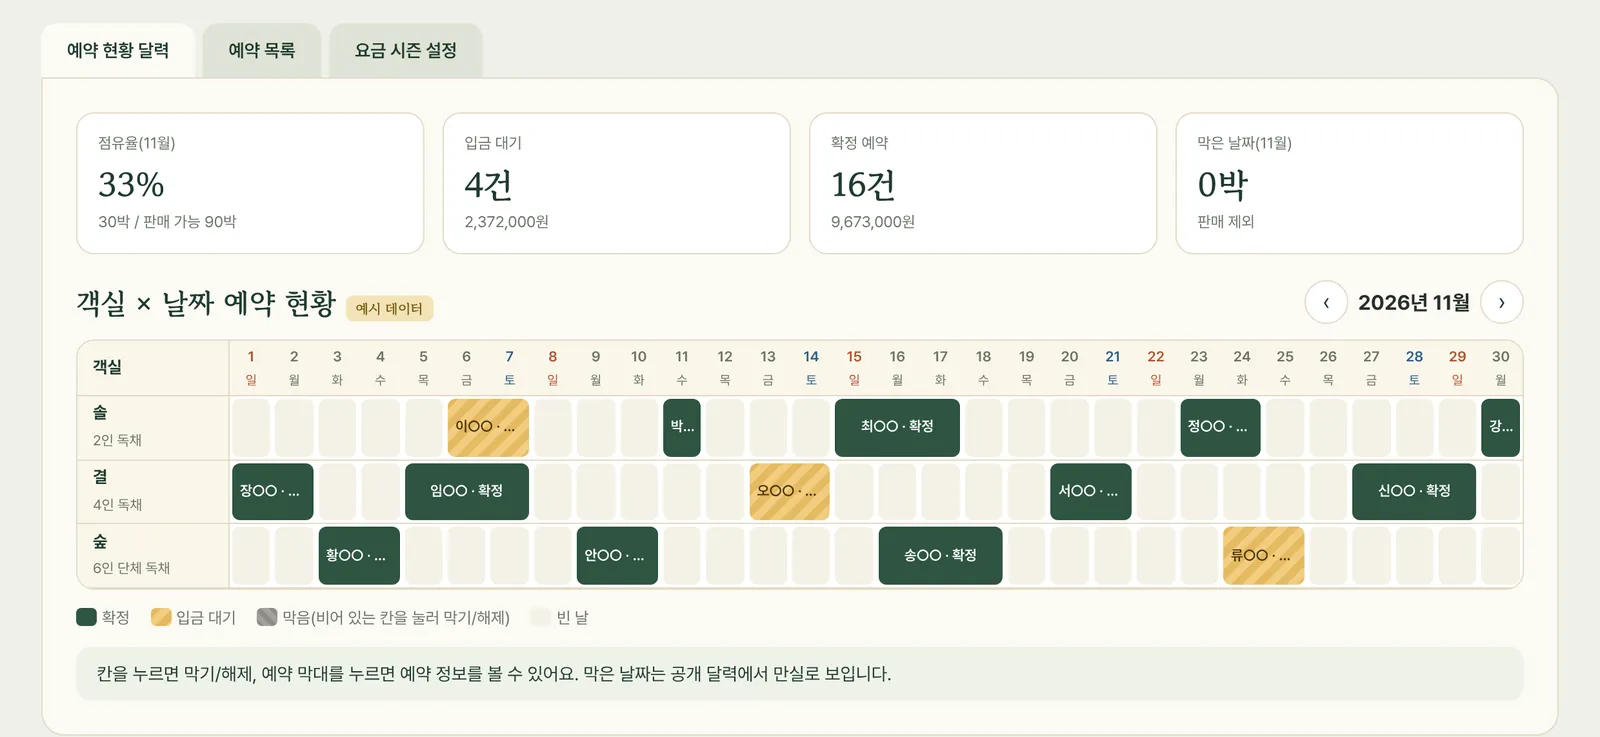Toggle blocking for 숲 room on the 1st
The image size is (1600, 737).
(x=251, y=556)
